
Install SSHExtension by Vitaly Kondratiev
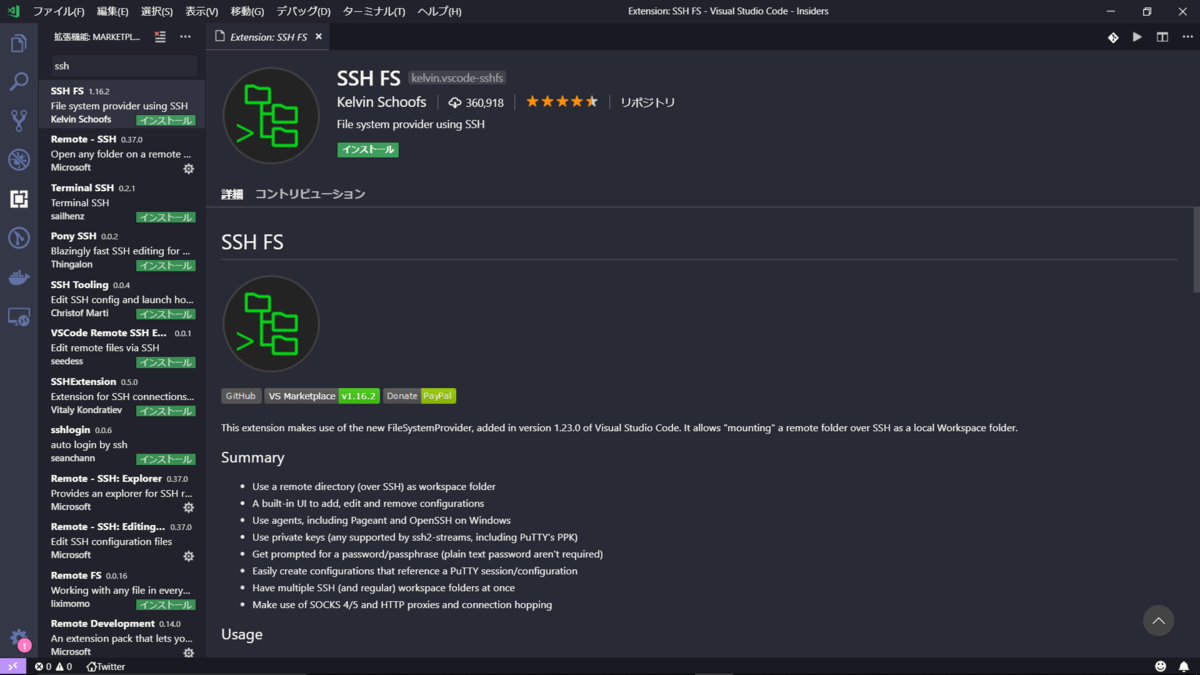166,411
